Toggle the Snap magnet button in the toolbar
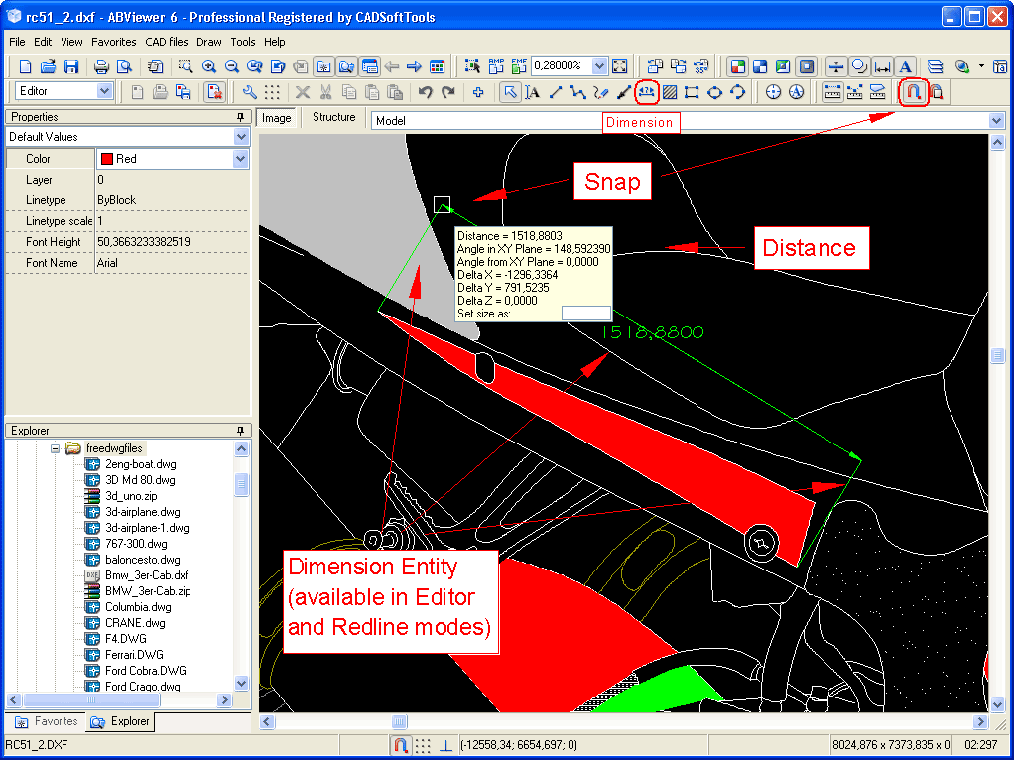This screenshot has height=760, width=1014. (x=914, y=92)
